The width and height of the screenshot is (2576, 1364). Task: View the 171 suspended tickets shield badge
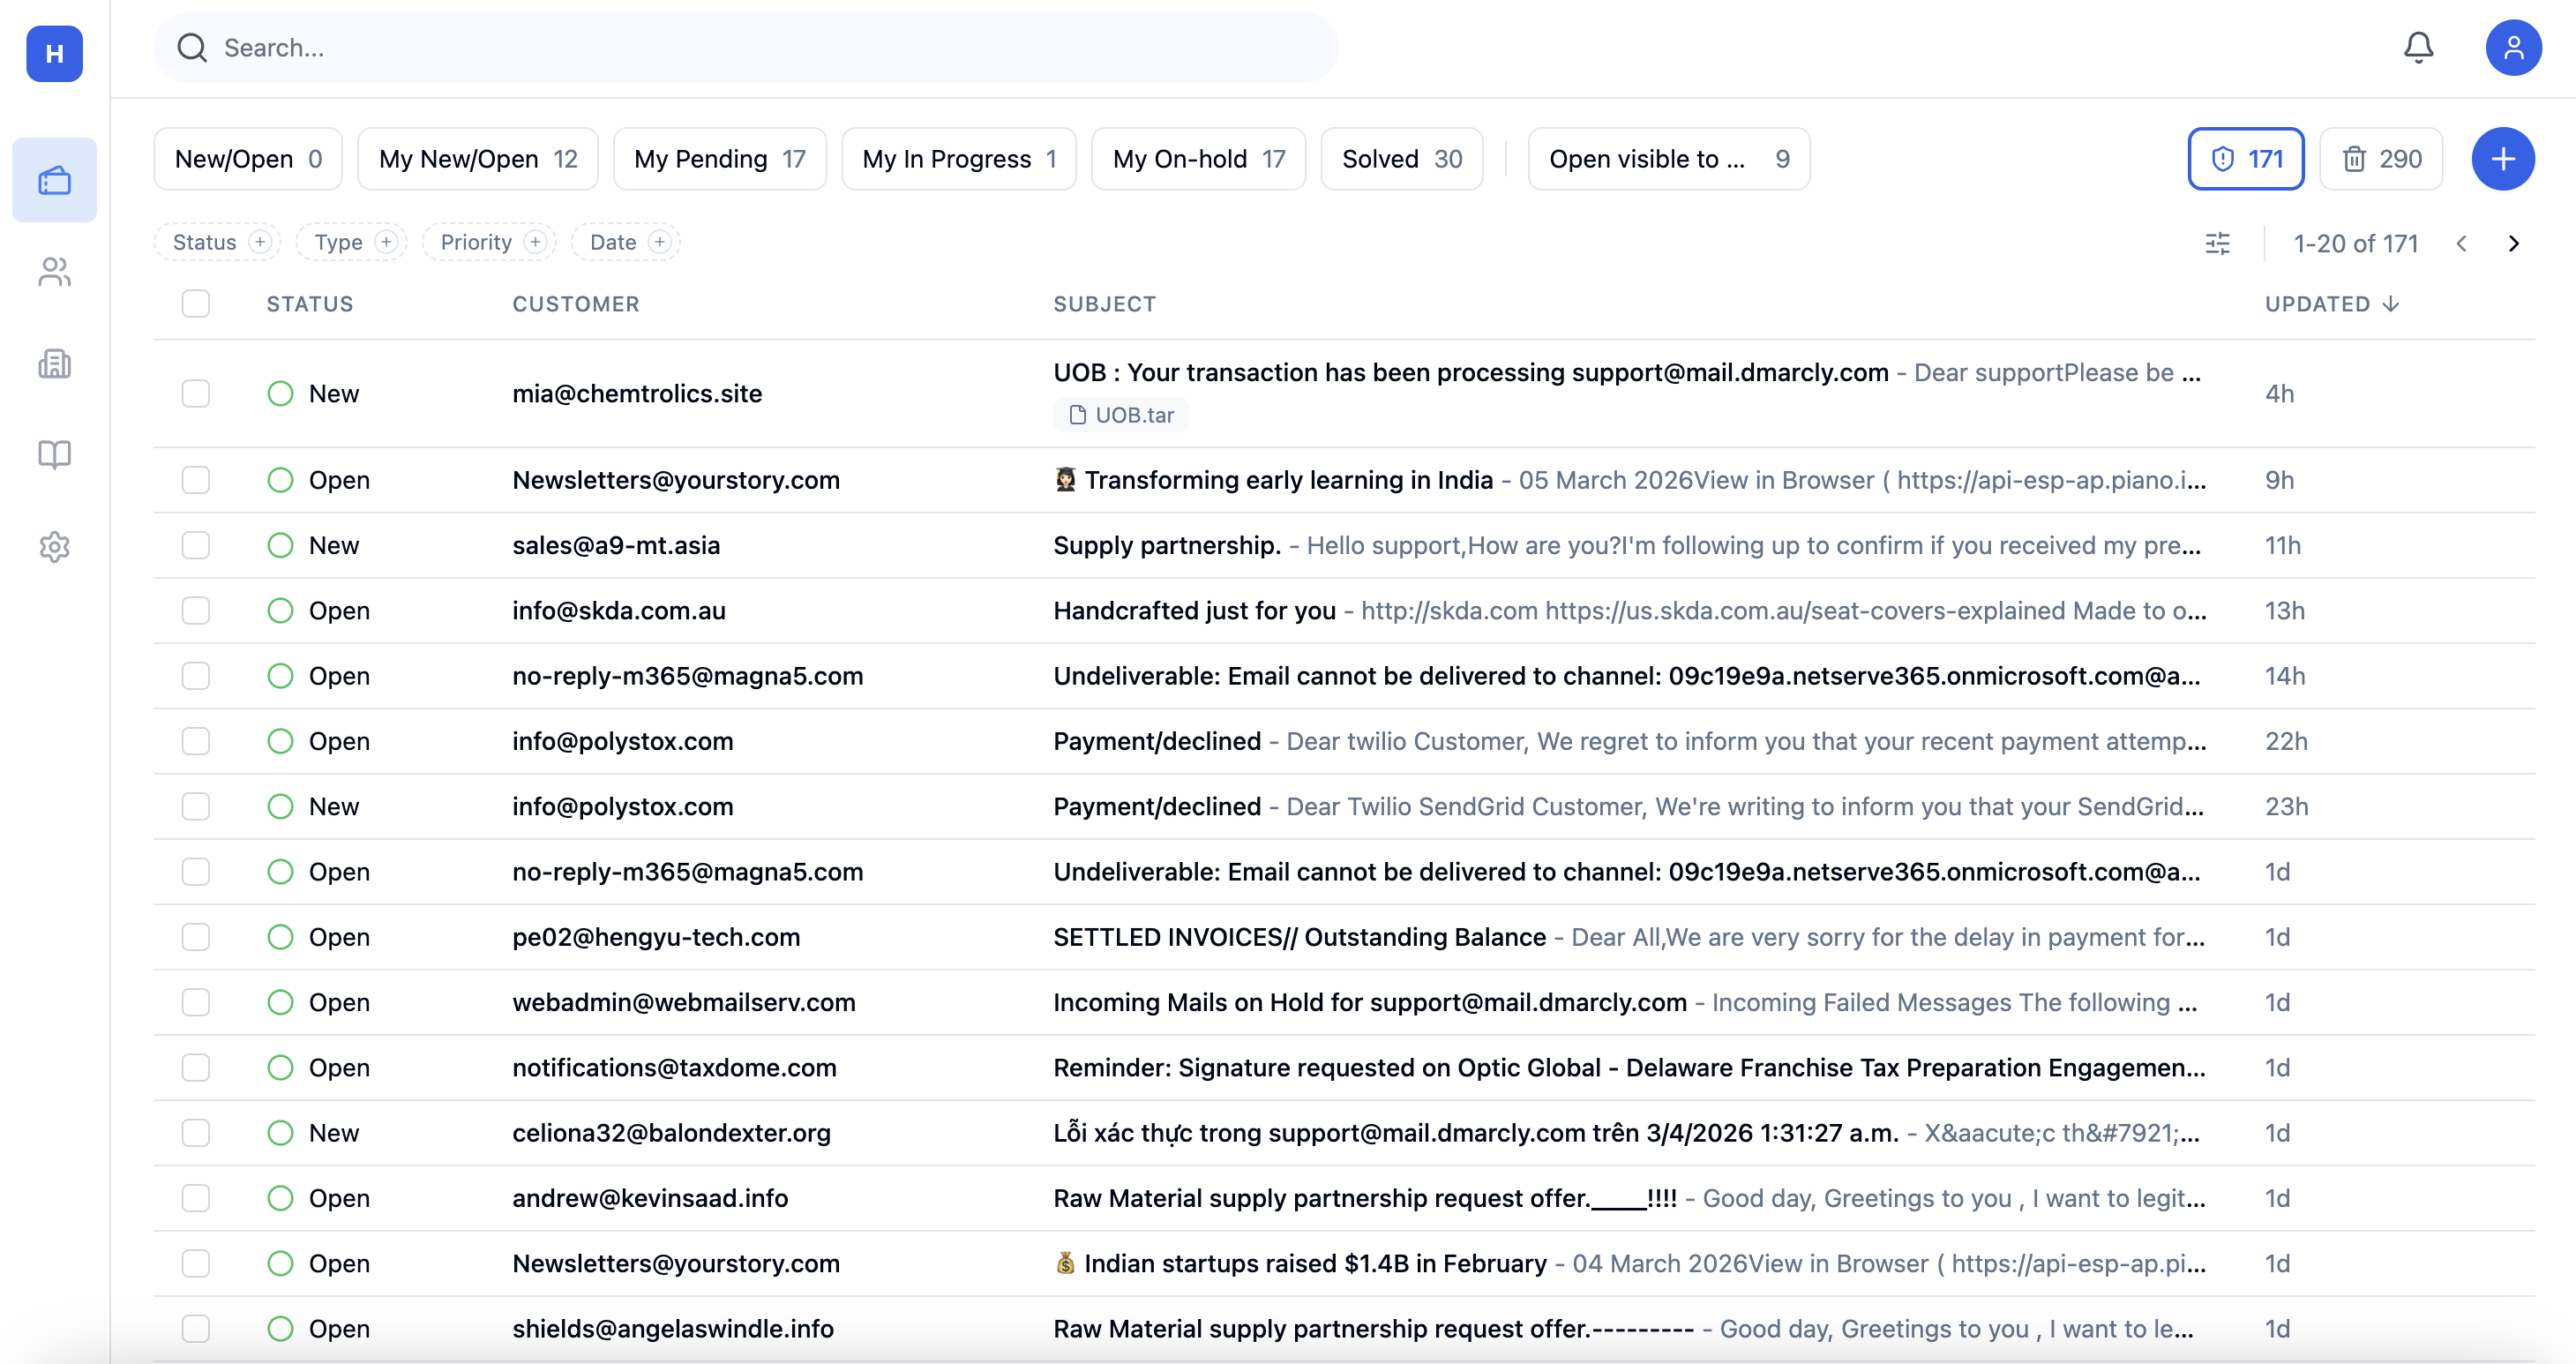click(x=2245, y=158)
